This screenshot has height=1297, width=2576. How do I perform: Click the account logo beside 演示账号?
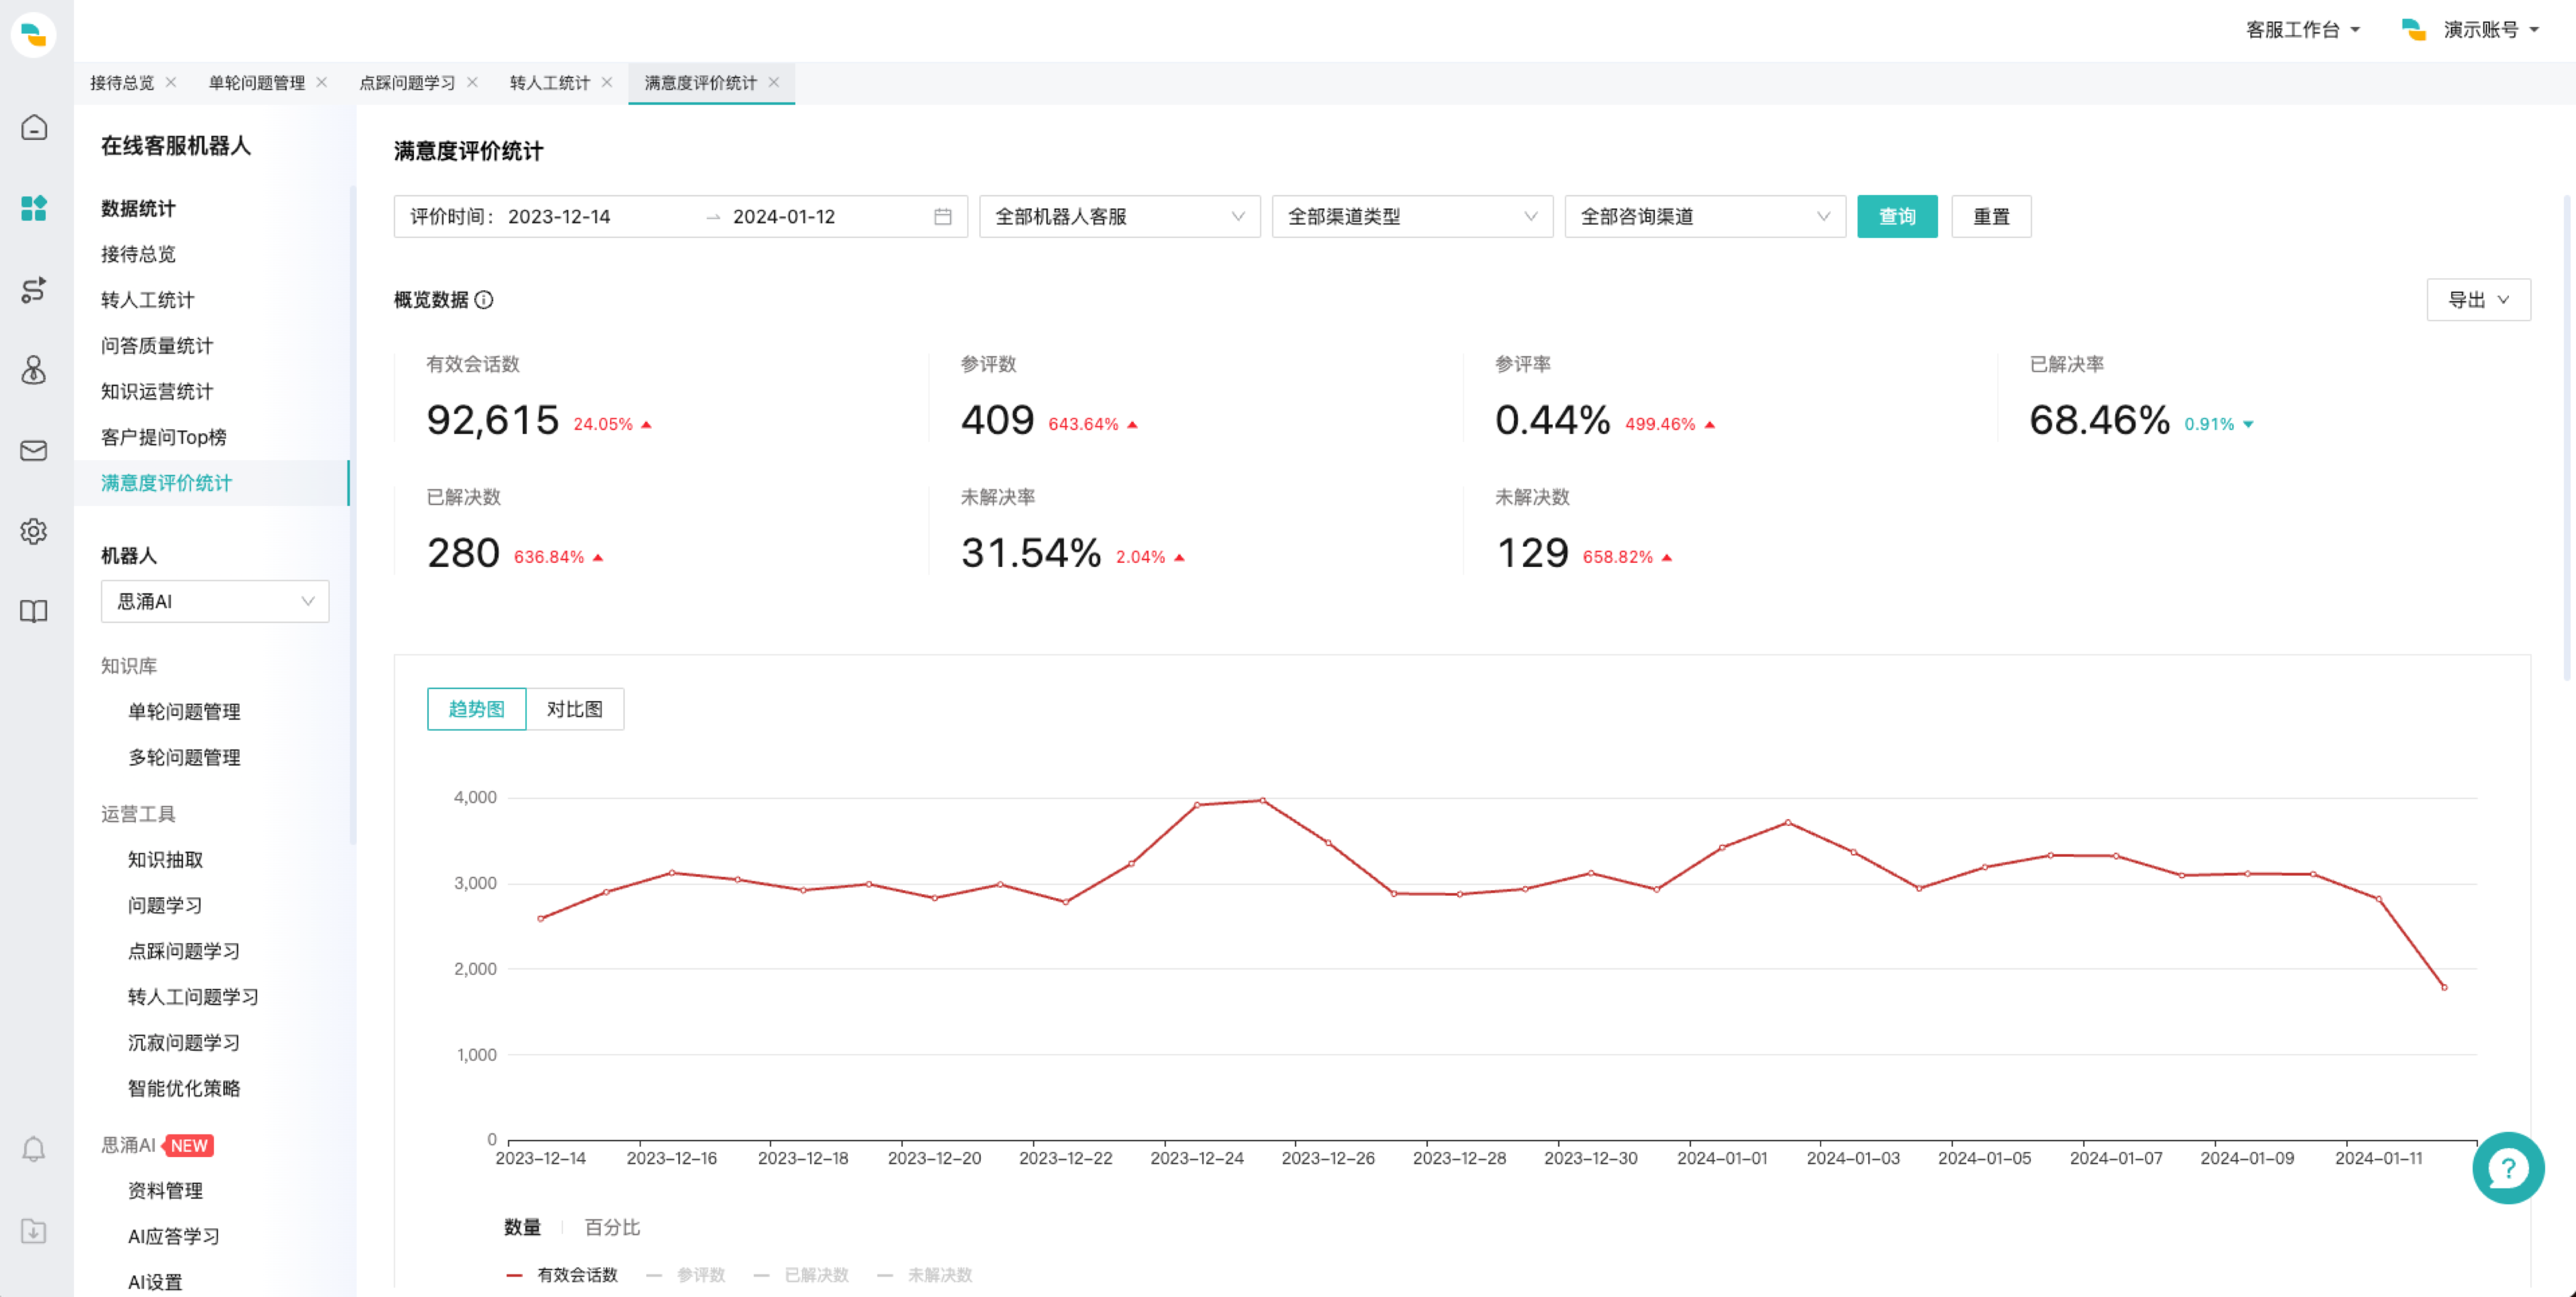pyautogui.click(x=2414, y=30)
